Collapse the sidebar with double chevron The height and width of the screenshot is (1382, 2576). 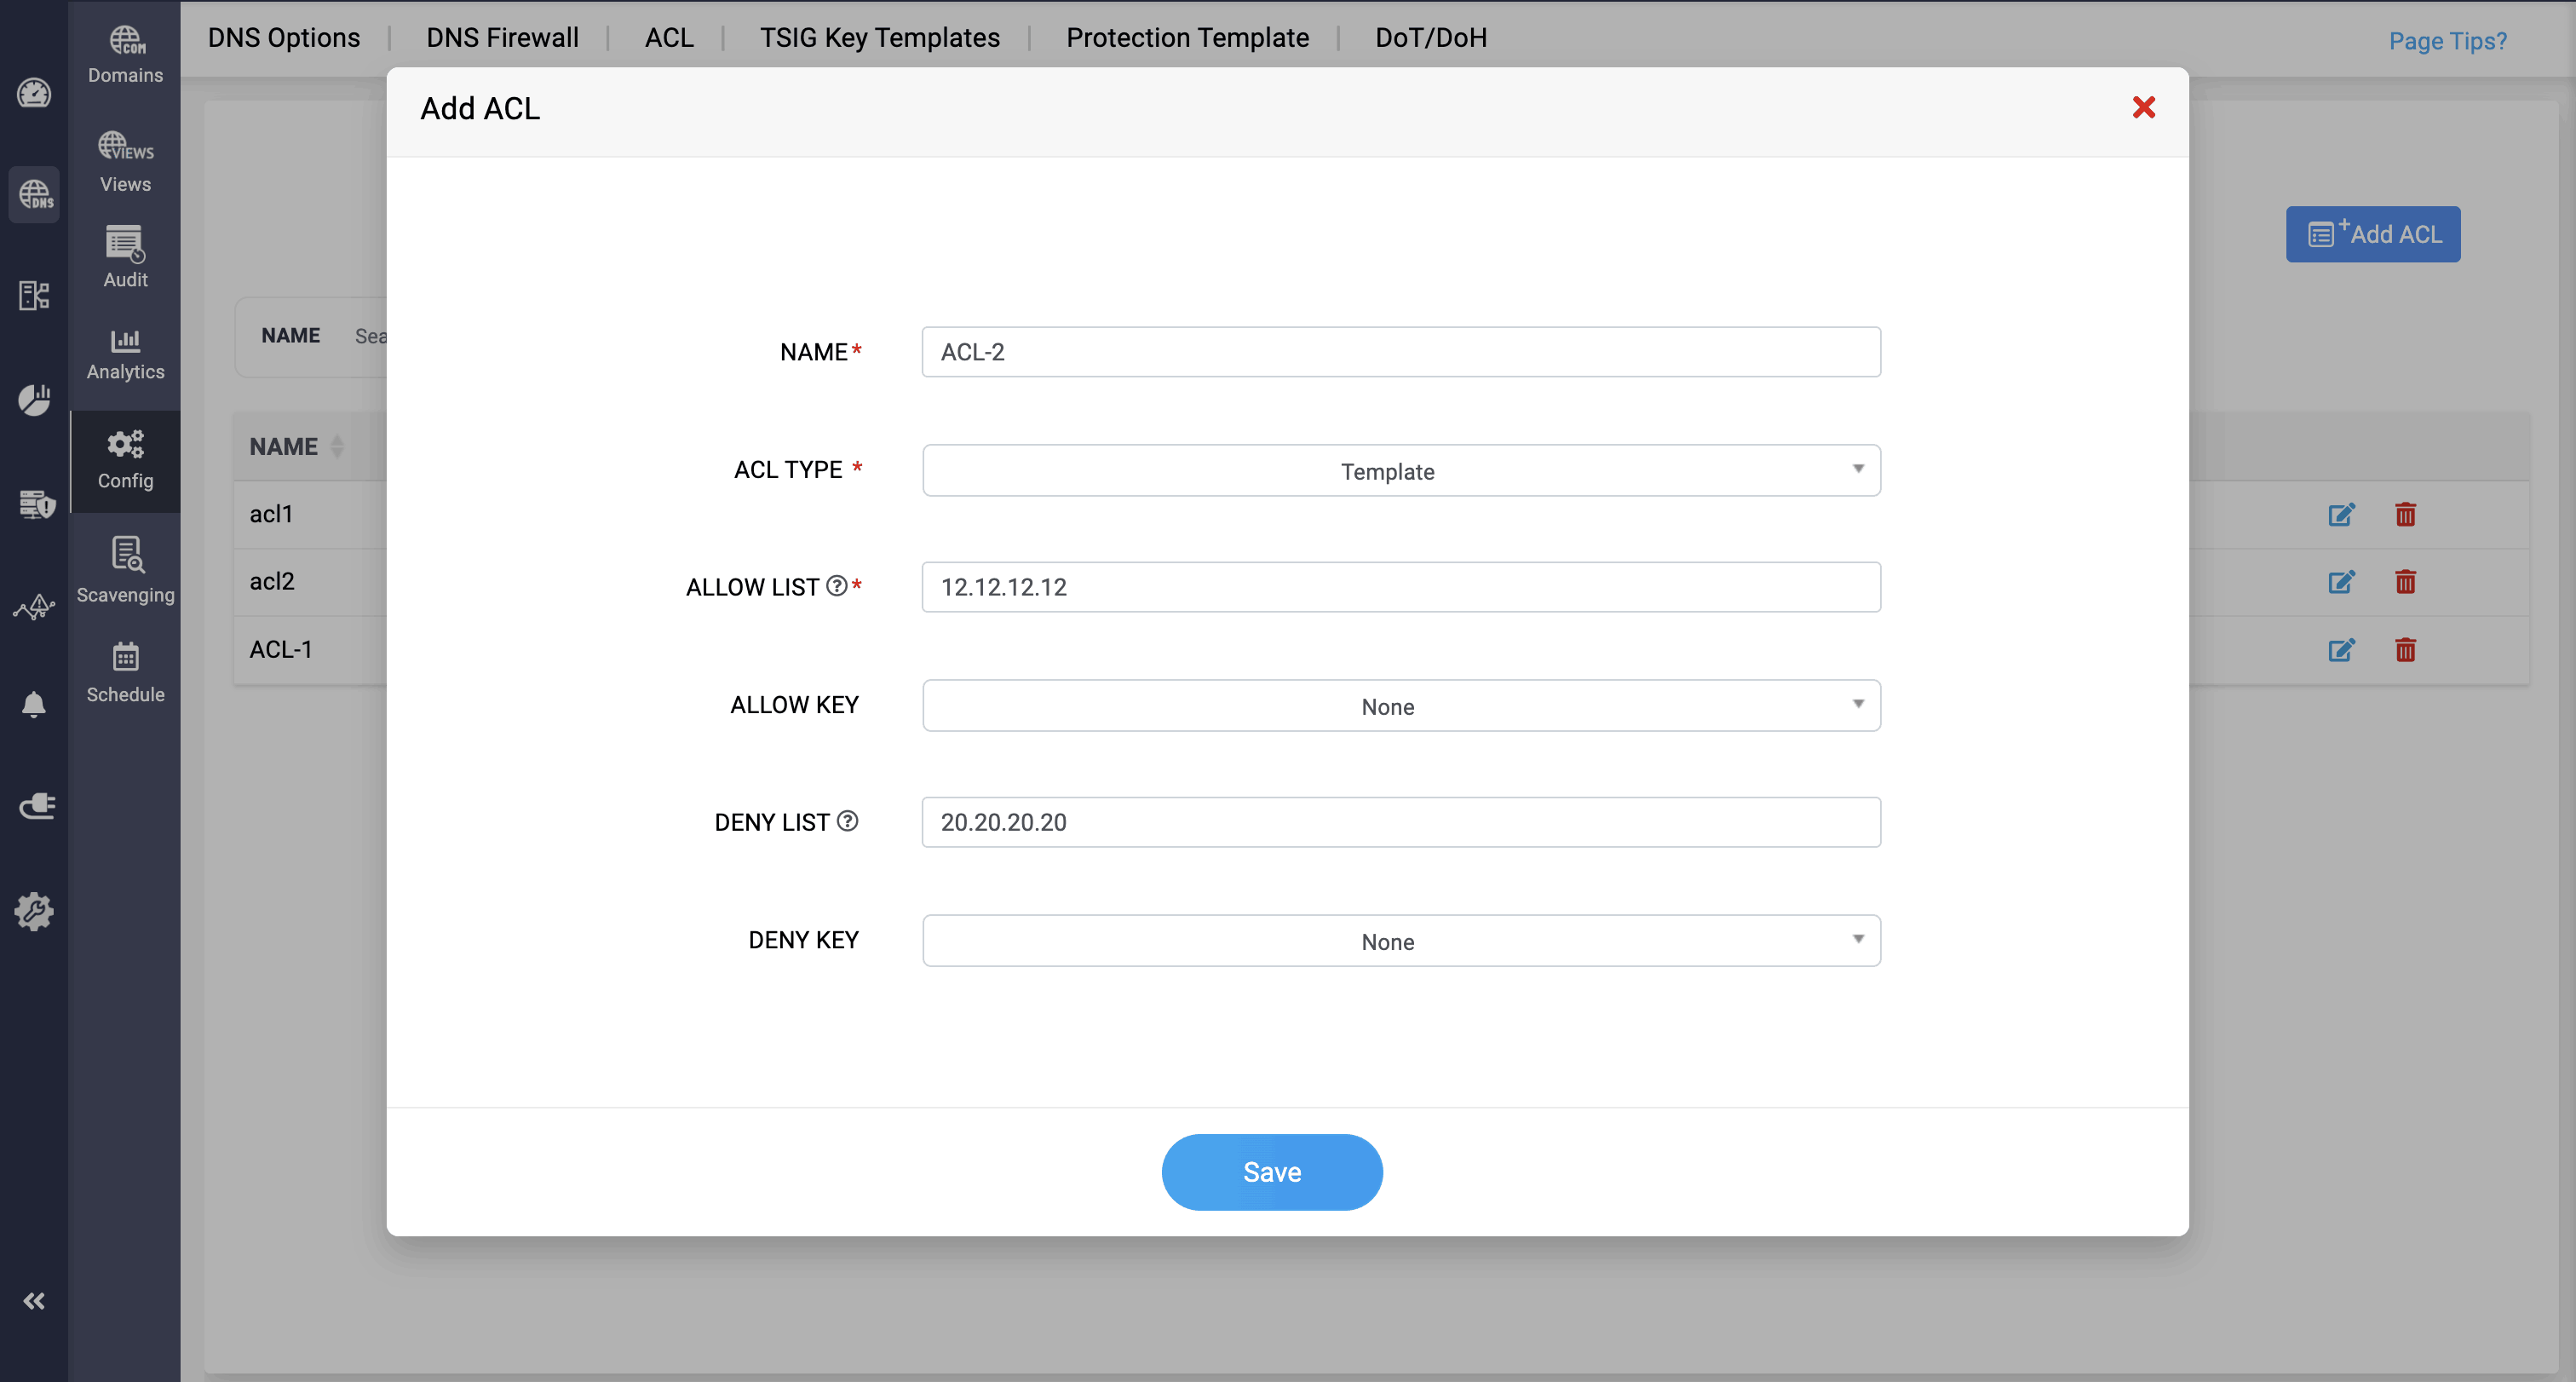coord(34,1300)
